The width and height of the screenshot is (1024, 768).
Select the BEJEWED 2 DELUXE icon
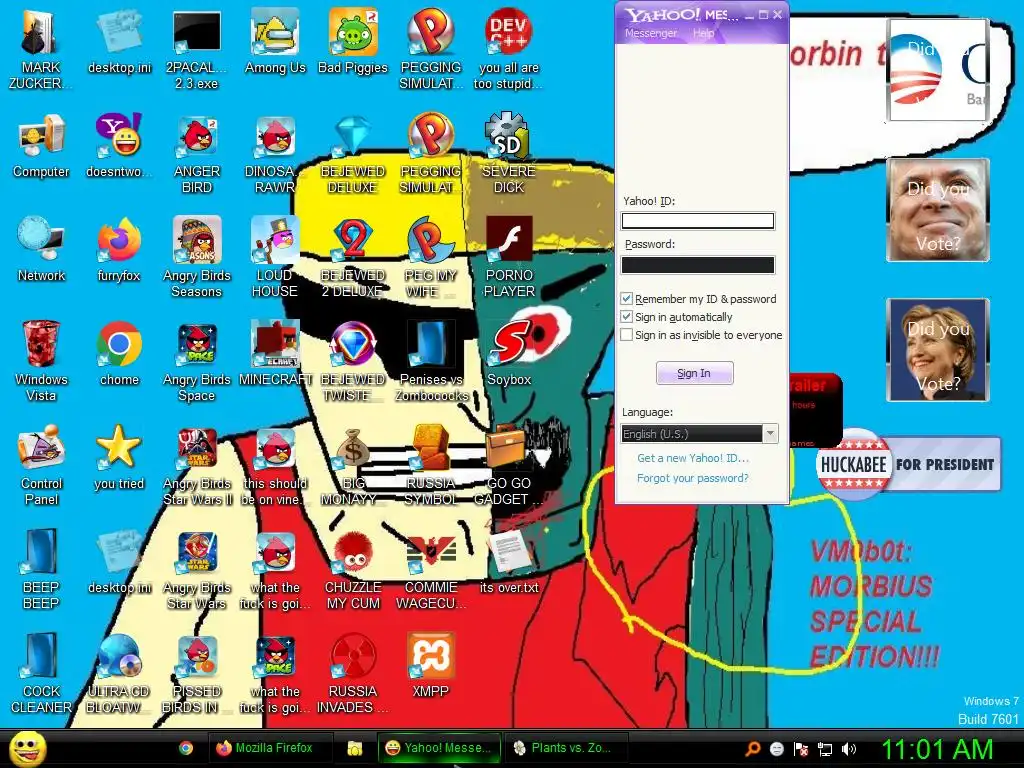pyautogui.click(x=353, y=257)
